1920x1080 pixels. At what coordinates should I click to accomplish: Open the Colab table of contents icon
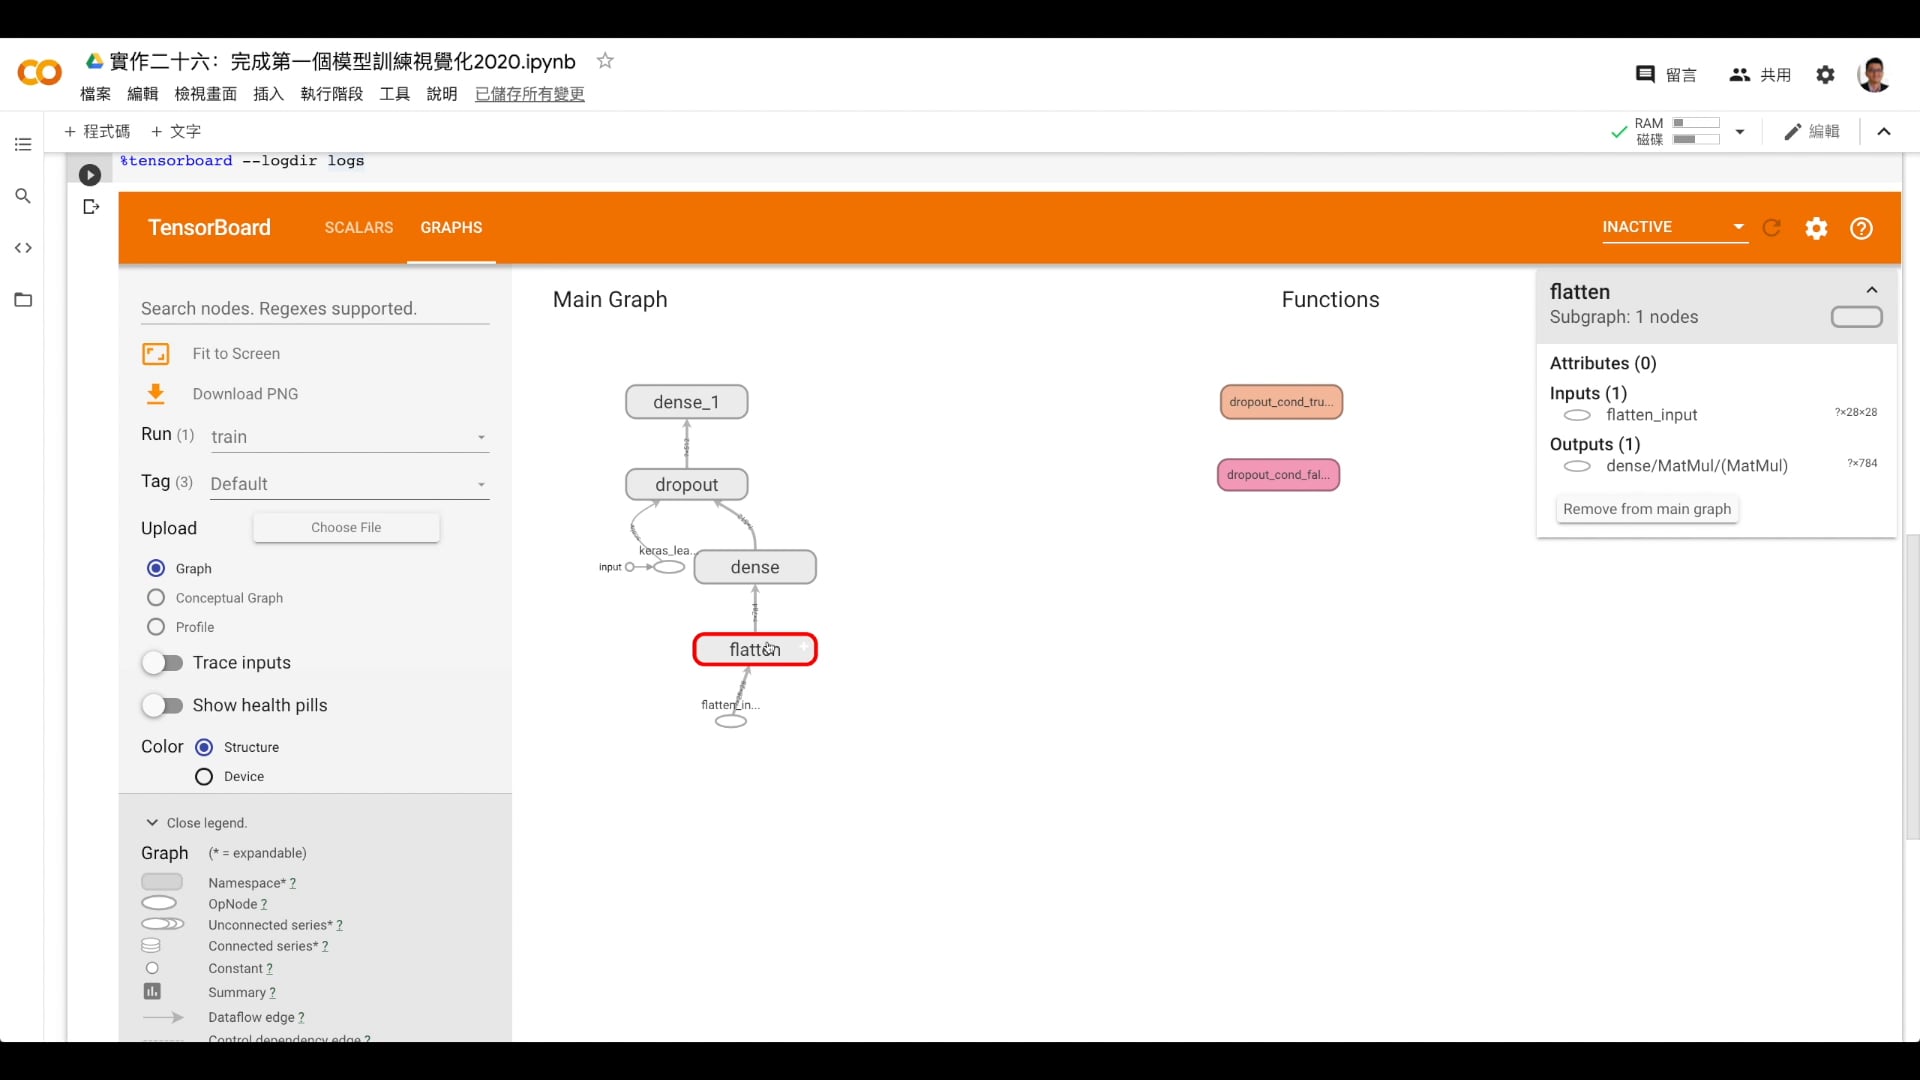click(x=23, y=145)
